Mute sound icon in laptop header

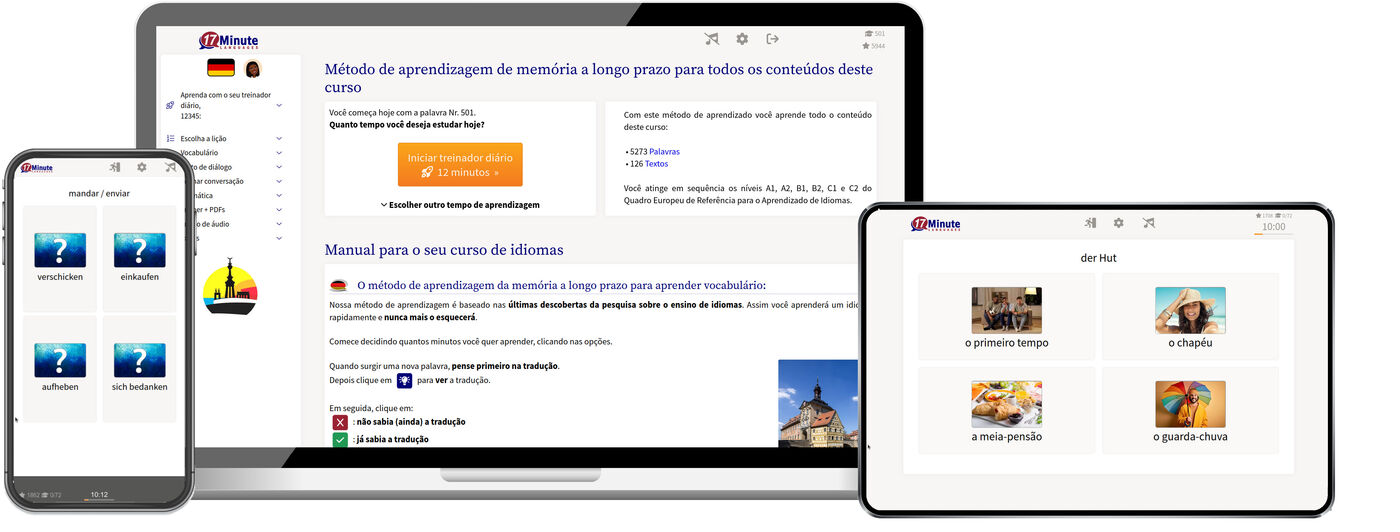coord(712,39)
